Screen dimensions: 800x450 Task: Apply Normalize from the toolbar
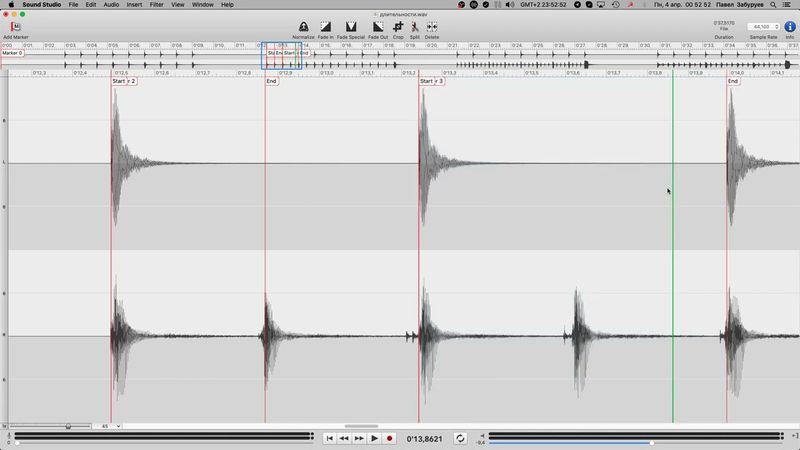[303, 27]
